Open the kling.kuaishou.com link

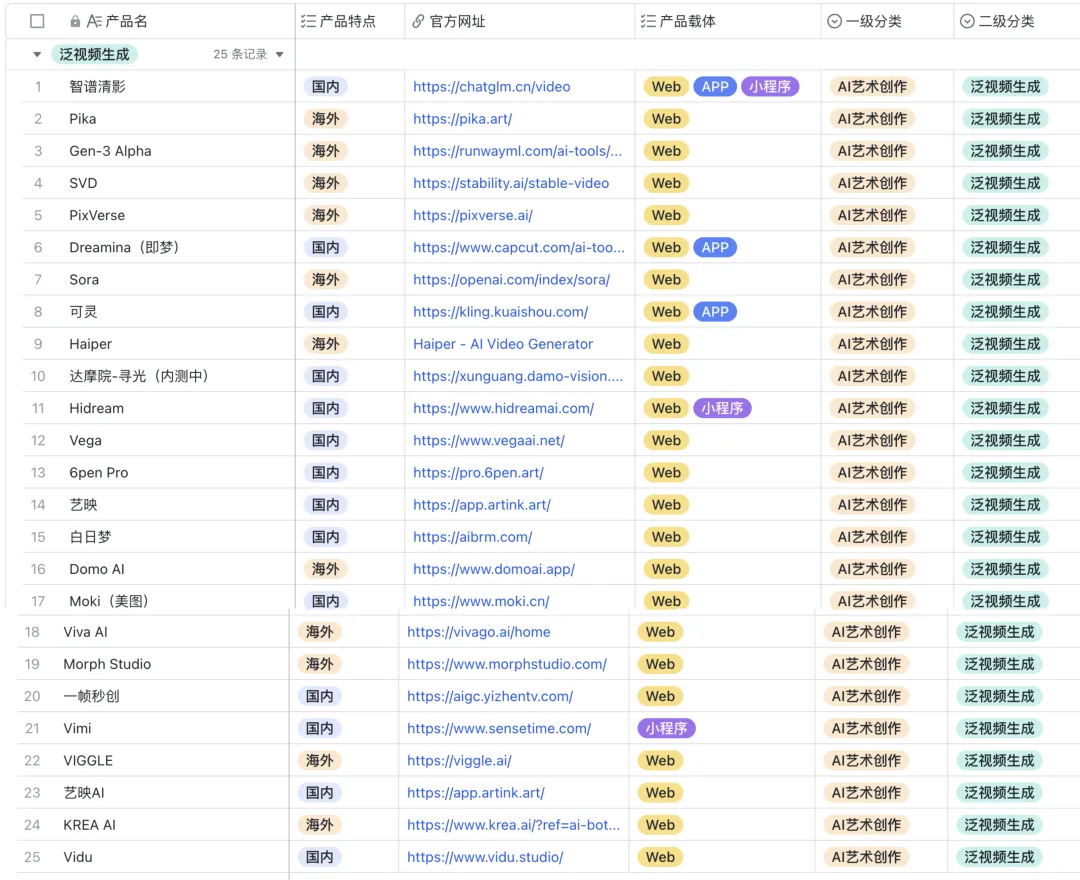(501, 312)
